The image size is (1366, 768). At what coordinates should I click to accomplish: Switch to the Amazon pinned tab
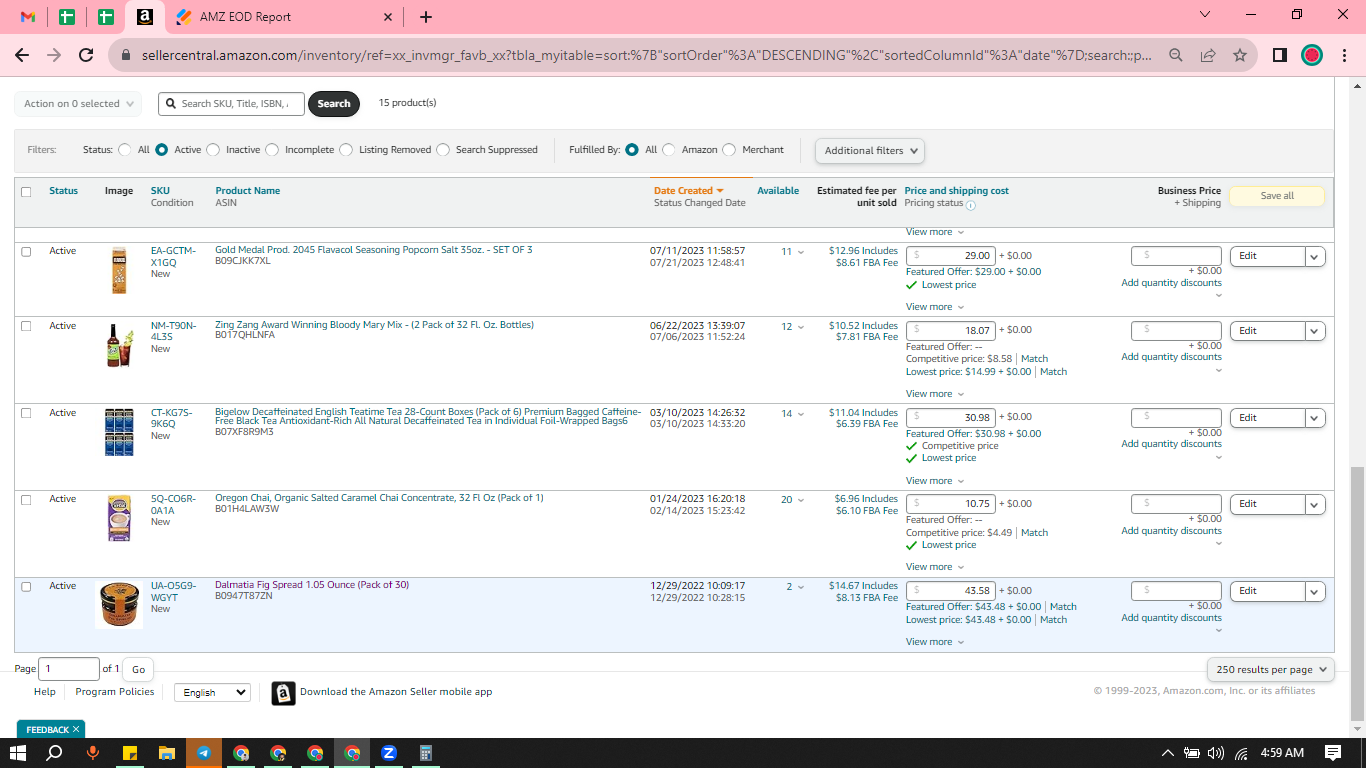(x=144, y=17)
